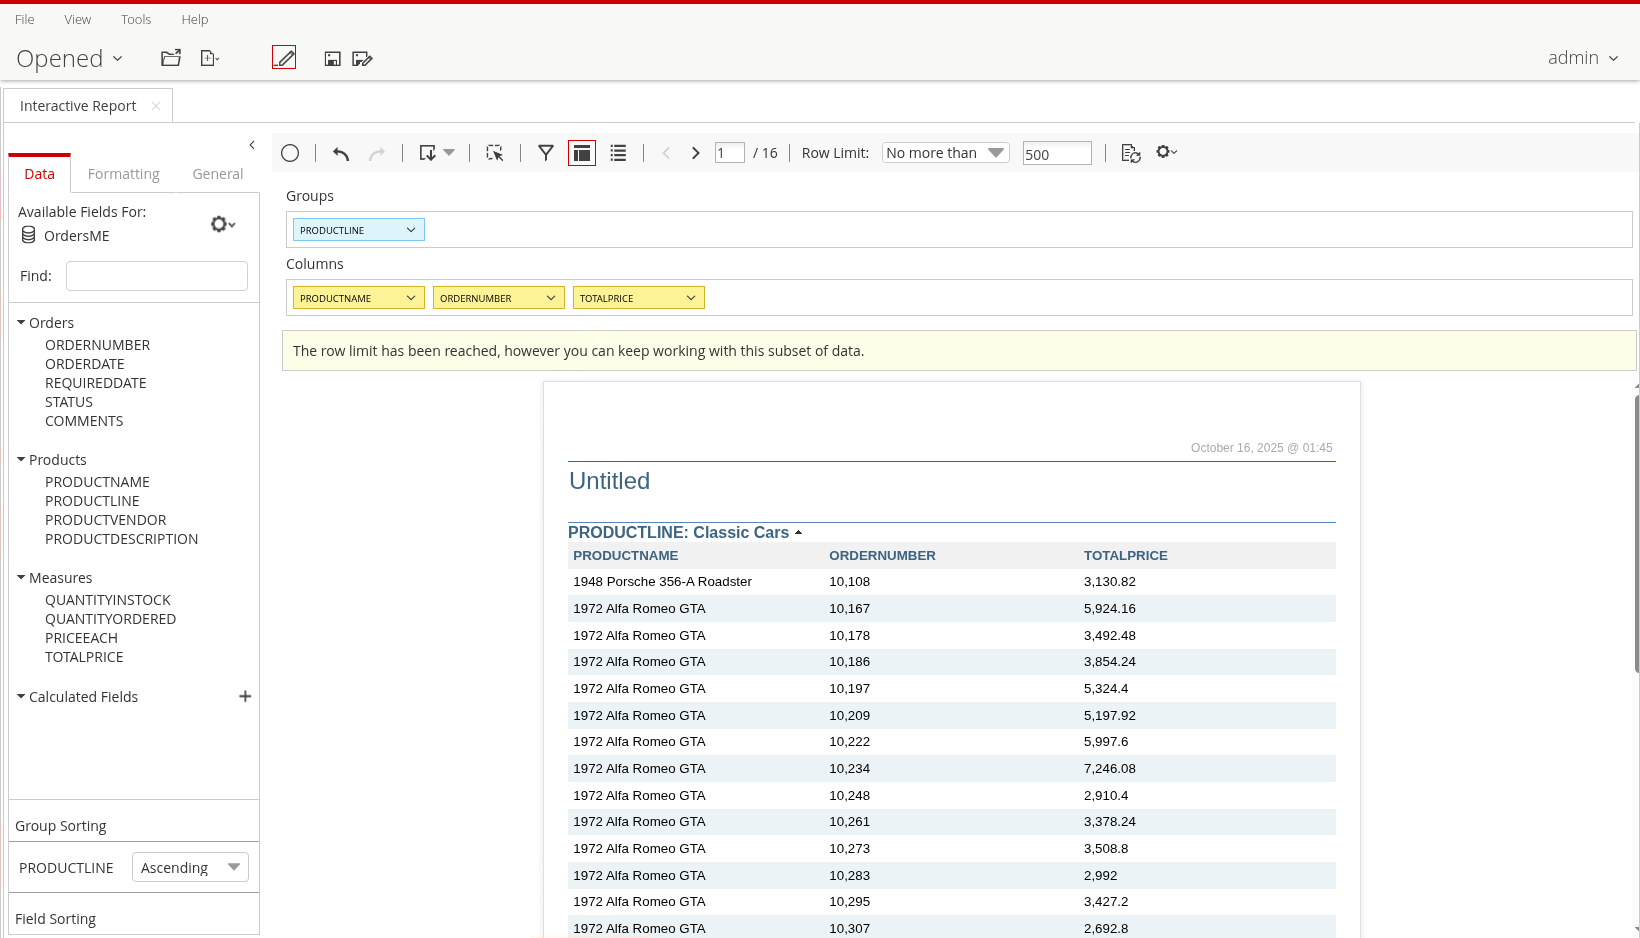Open the PRODUCTLINE group chip dropdown

click(x=410, y=230)
